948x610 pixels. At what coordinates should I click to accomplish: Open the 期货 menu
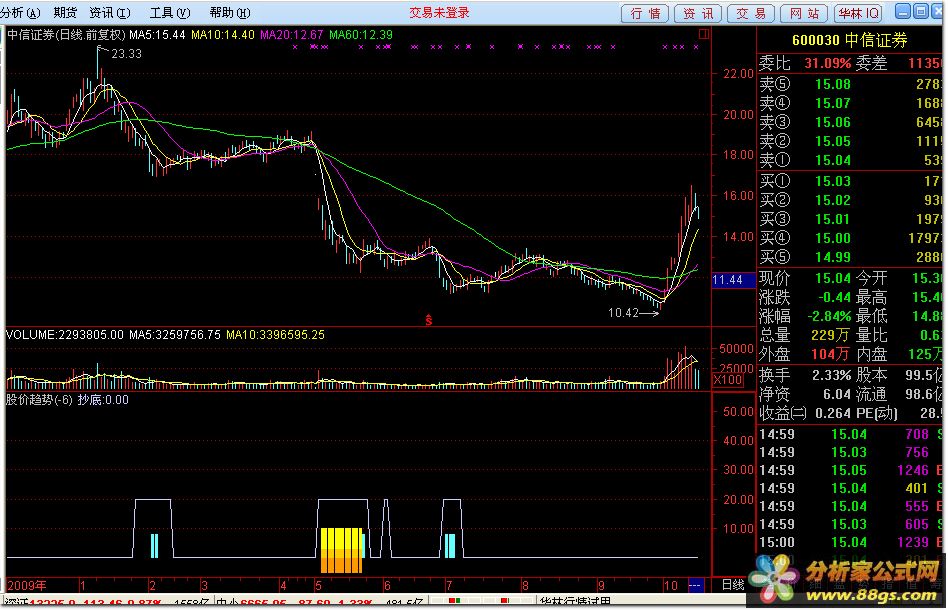point(65,13)
